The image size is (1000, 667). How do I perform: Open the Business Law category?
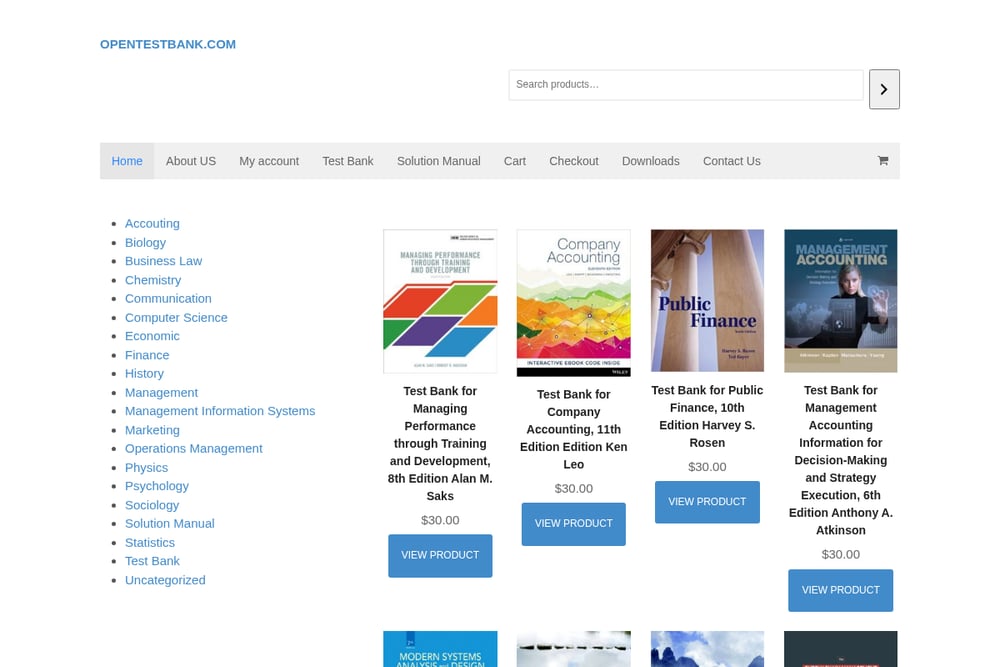(x=163, y=261)
